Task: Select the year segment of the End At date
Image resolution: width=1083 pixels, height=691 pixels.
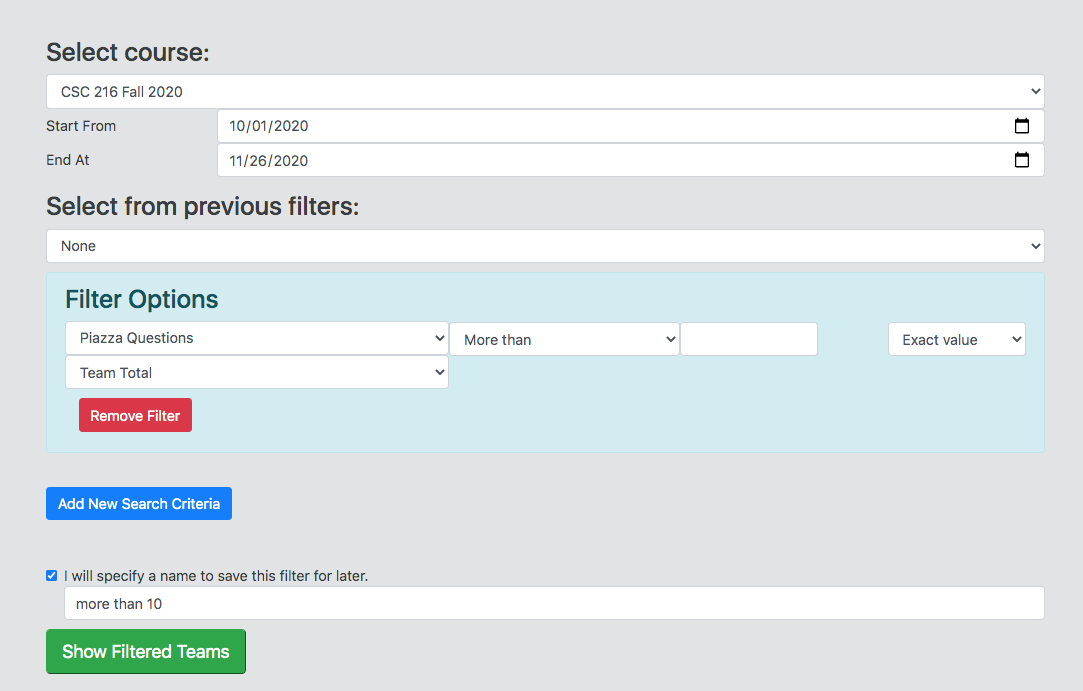Action: click(291, 160)
